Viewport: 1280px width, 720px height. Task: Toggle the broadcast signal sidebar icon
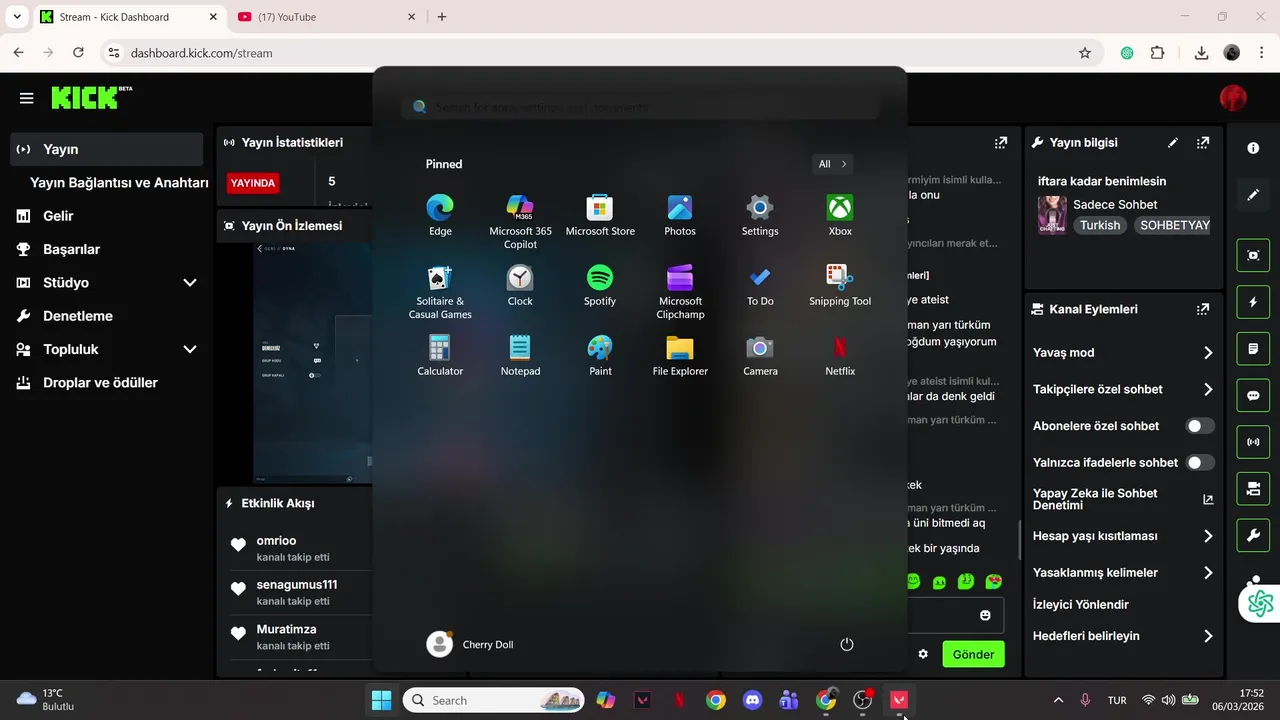click(1253, 442)
